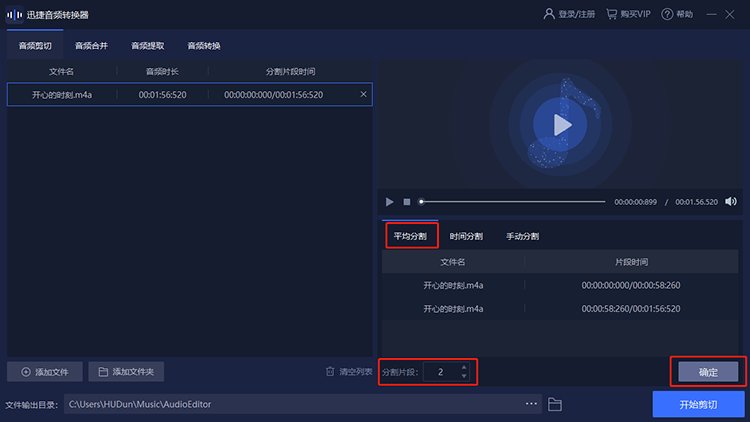Image resolution: width=750 pixels, height=422 pixels.
Task: Click the 片段时间 column header
Action: click(x=631, y=262)
